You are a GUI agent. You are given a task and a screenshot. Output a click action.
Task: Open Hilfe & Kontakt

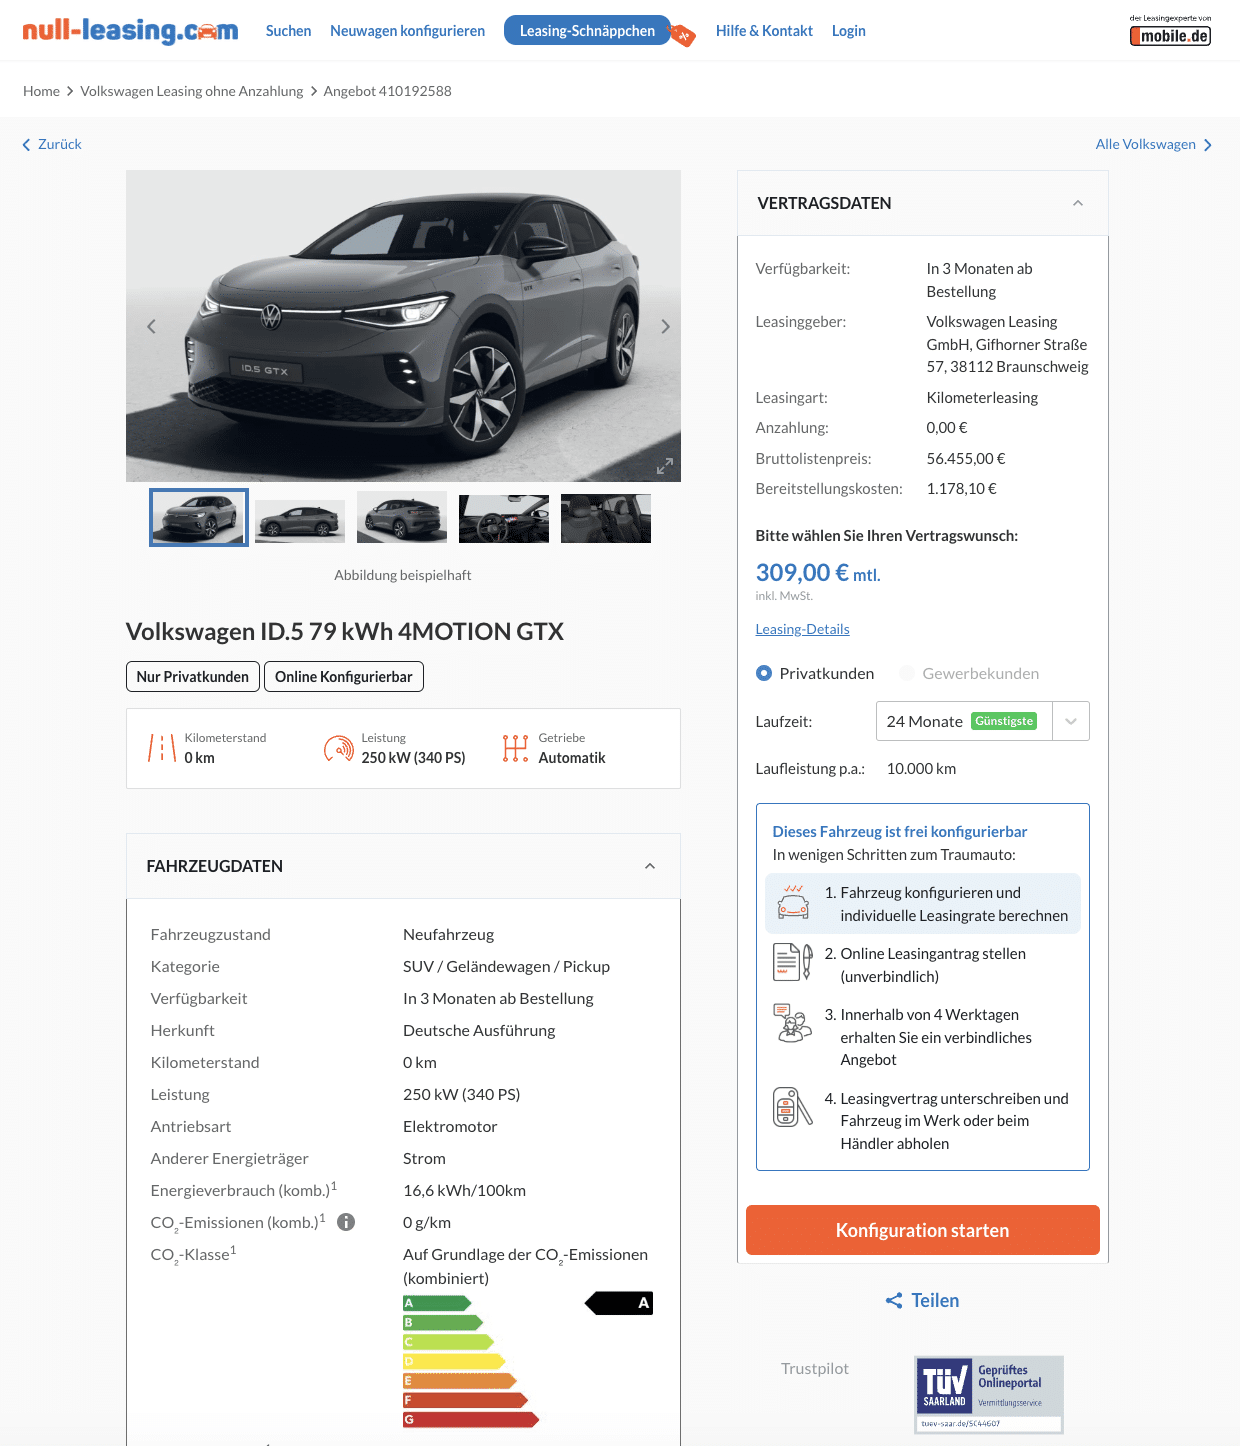[764, 31]
